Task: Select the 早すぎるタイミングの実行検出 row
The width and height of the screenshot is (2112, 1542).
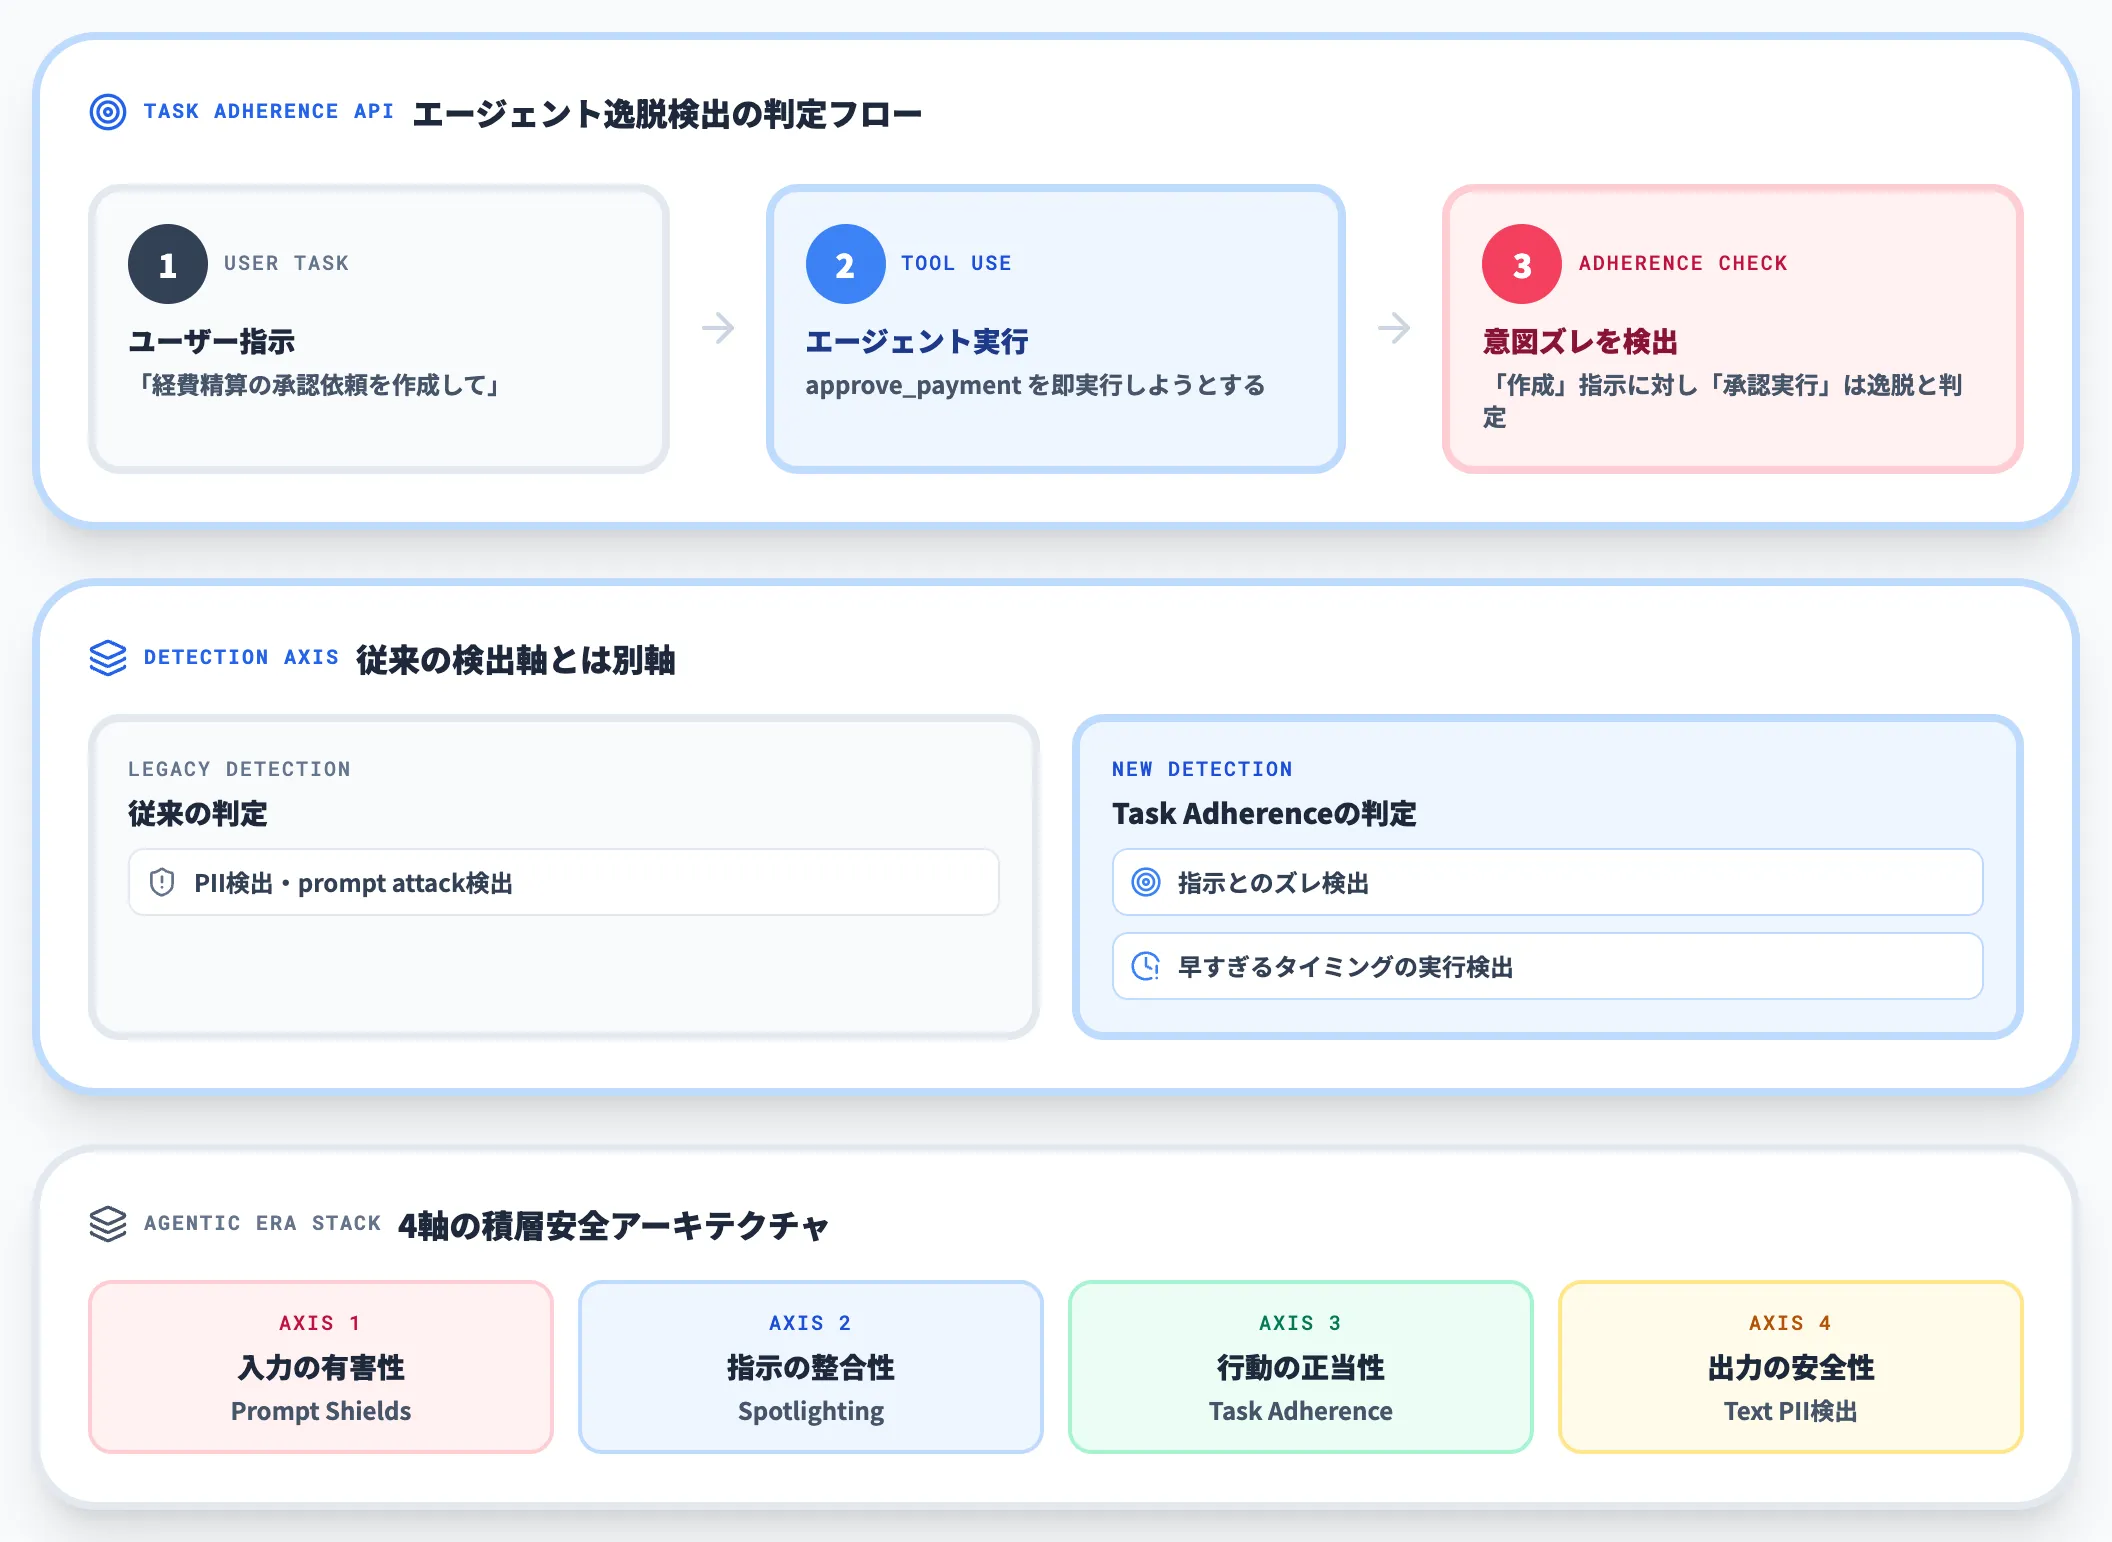Action: [1548, 966]
